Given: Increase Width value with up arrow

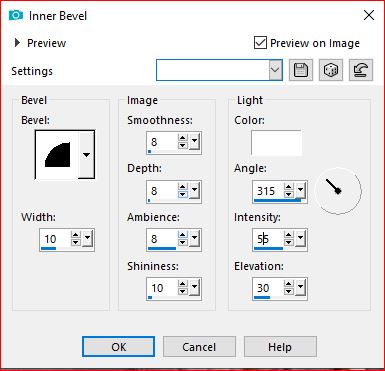Looking at the screenshot, I should click(76, 235).
